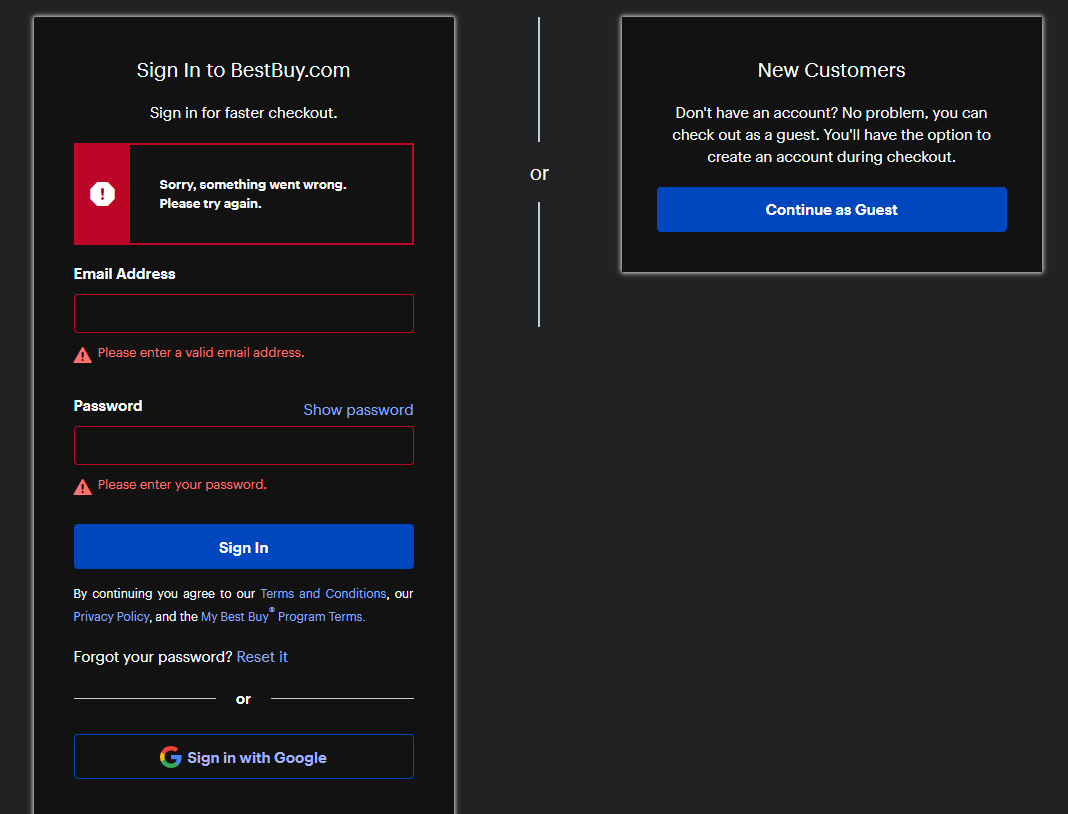Select 'Forgot your password?' text
1068x814 pixels.
[x=153, y=657]
